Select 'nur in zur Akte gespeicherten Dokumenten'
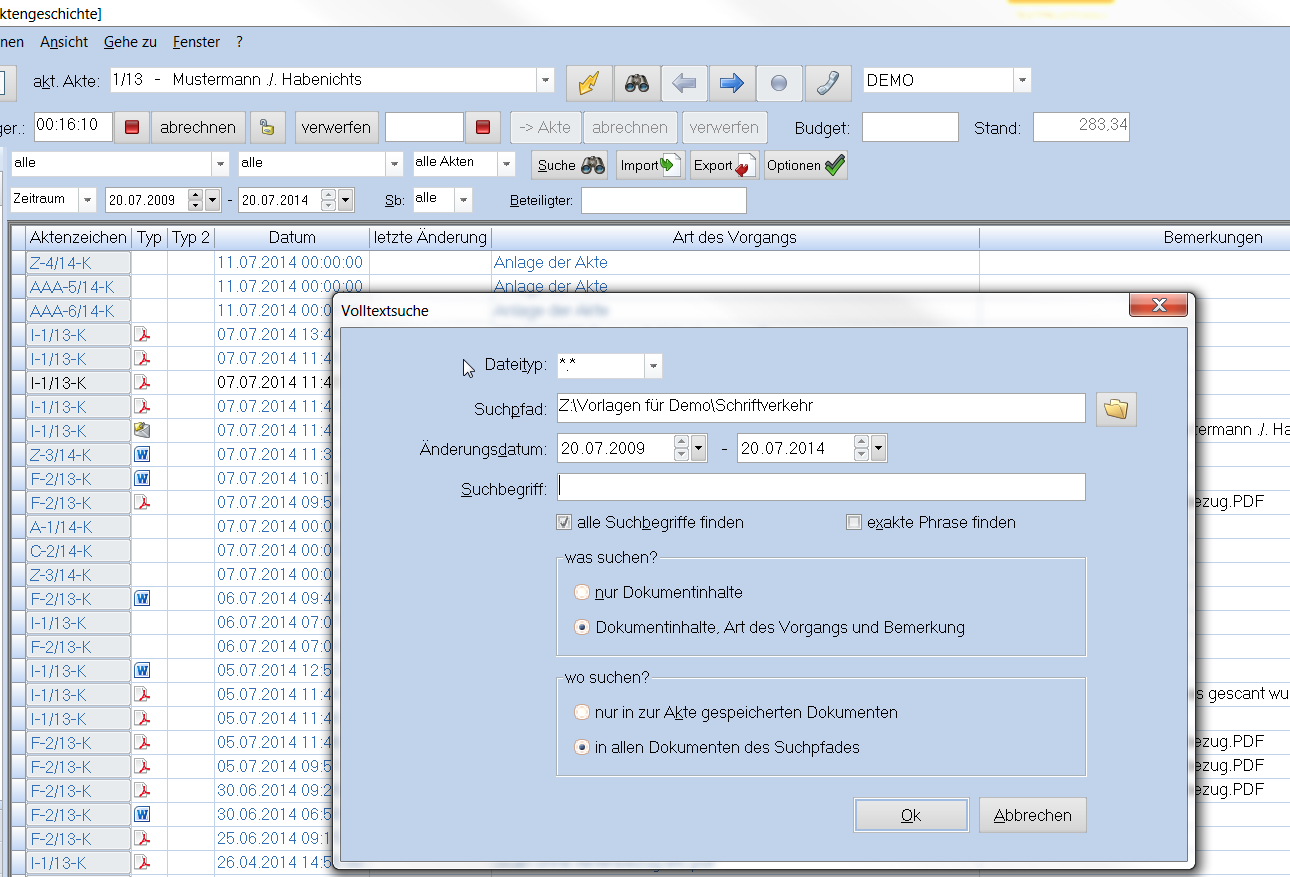The width and height of the screenshot is (1290, 877). click(582, 713)
